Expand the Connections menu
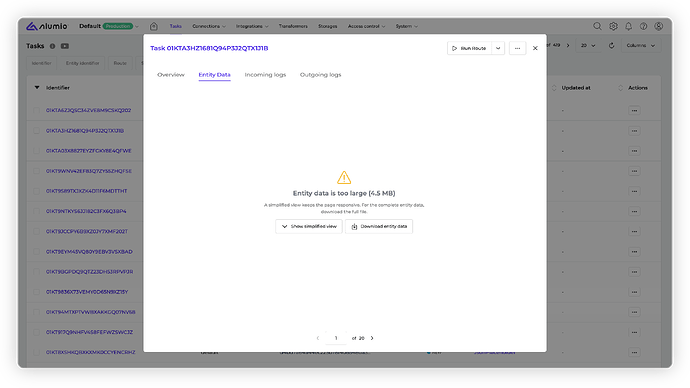The height and width of the screenshot is (388, 690). [x=209, y=26]
